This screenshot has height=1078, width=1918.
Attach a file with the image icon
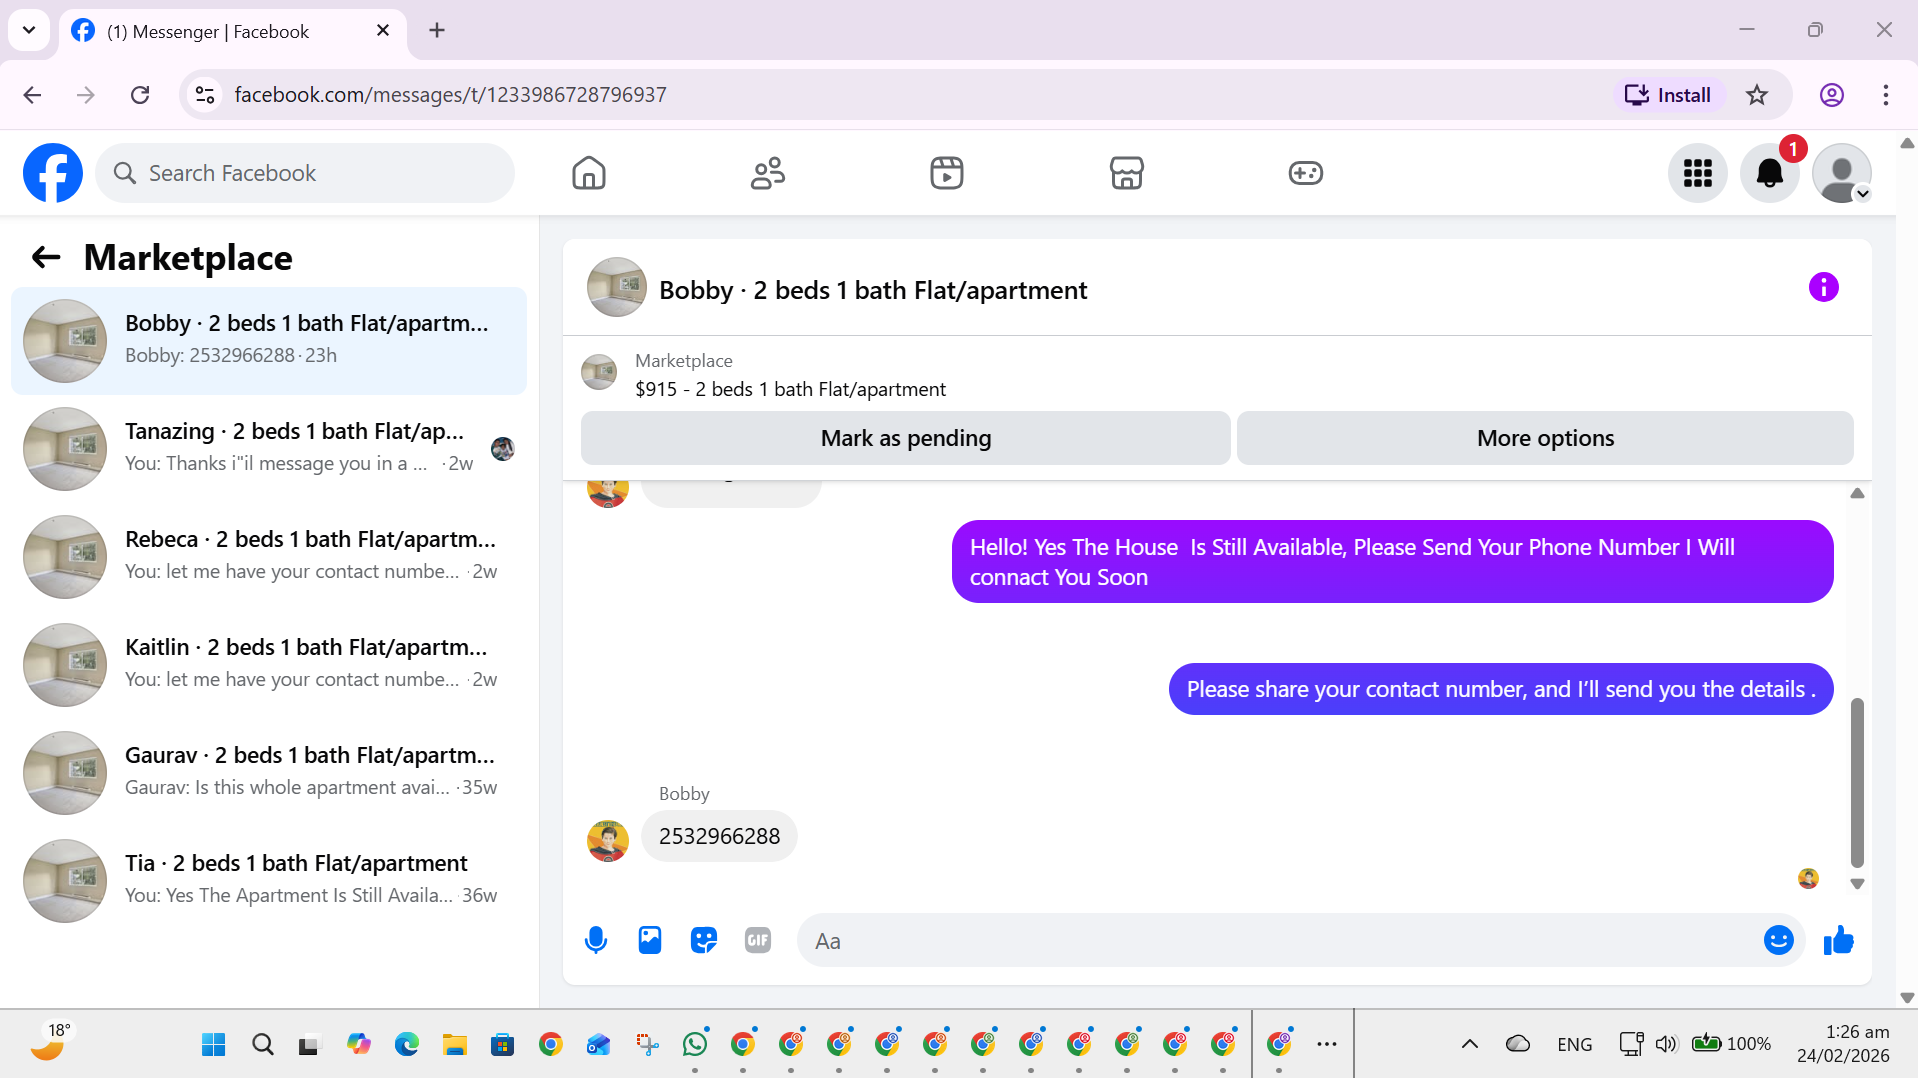(x=650, y=940)
